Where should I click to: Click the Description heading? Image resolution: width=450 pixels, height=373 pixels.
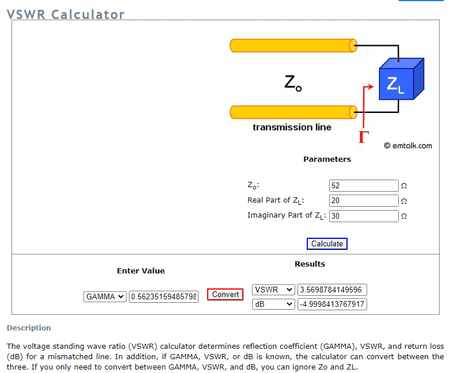(29, 328)
